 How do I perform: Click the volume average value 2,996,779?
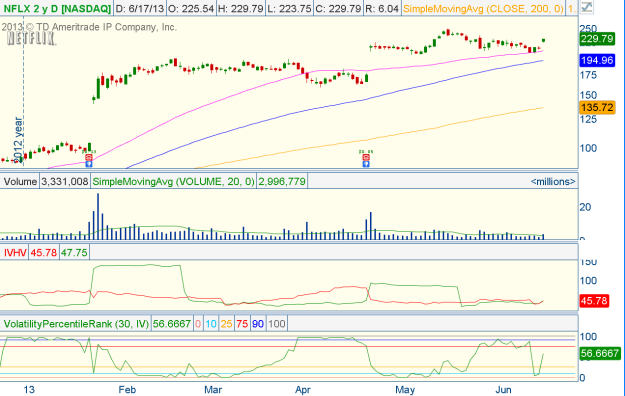pyautogui.click(x=282, y=181)
